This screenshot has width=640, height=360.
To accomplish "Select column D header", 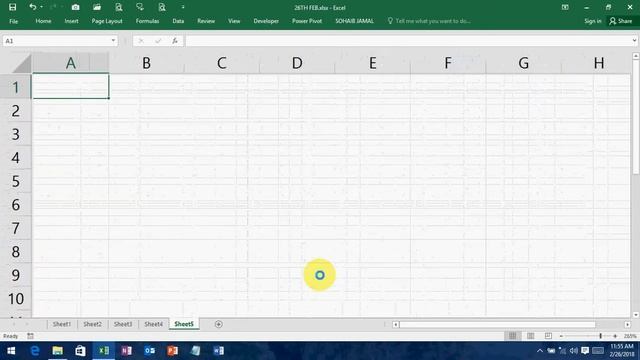I will coord(297,63).
